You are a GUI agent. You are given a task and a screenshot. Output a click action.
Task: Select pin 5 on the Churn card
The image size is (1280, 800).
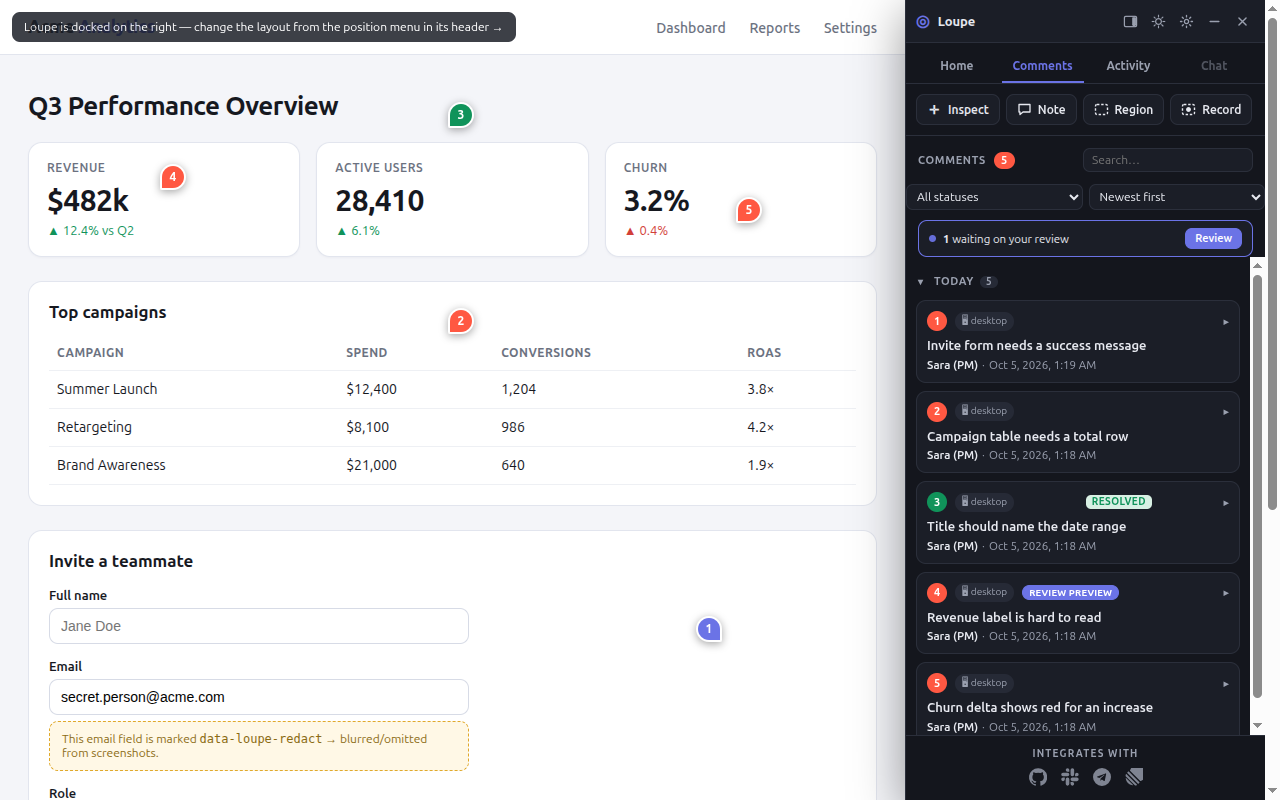point(748,211)
